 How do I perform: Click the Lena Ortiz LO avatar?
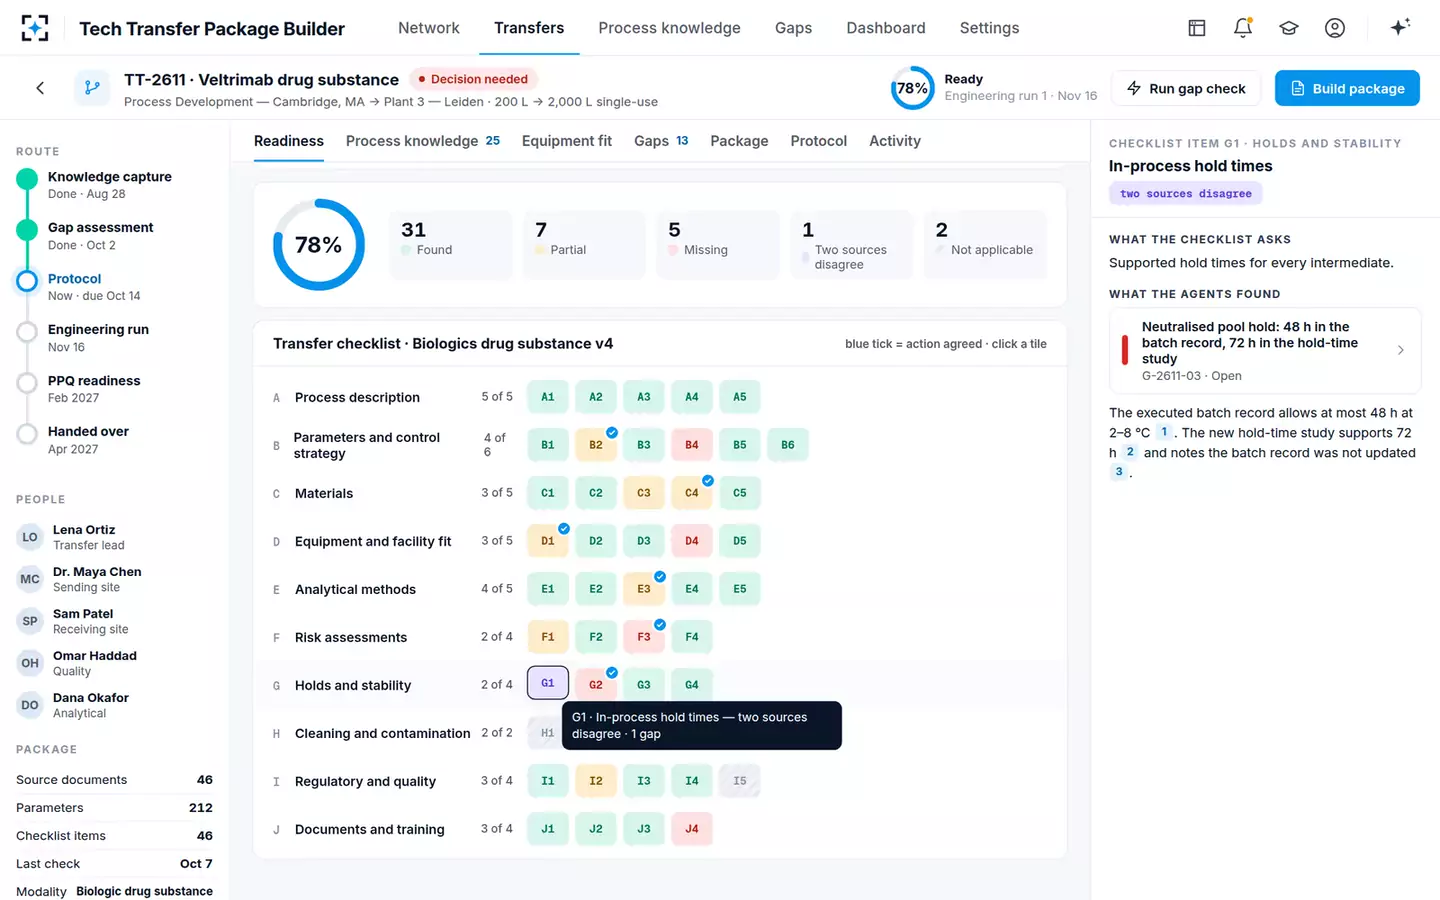pyautogui.click(x=30, y=537)
